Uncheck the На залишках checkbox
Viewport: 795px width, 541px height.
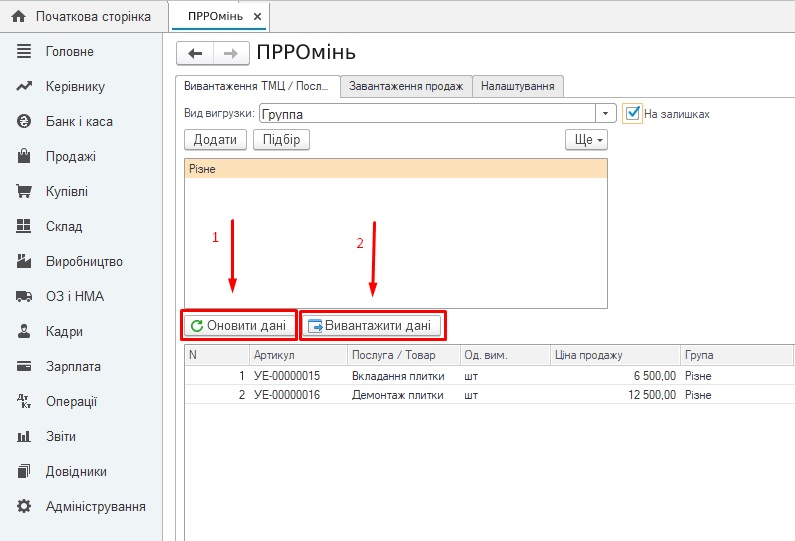tap(632, 113)
